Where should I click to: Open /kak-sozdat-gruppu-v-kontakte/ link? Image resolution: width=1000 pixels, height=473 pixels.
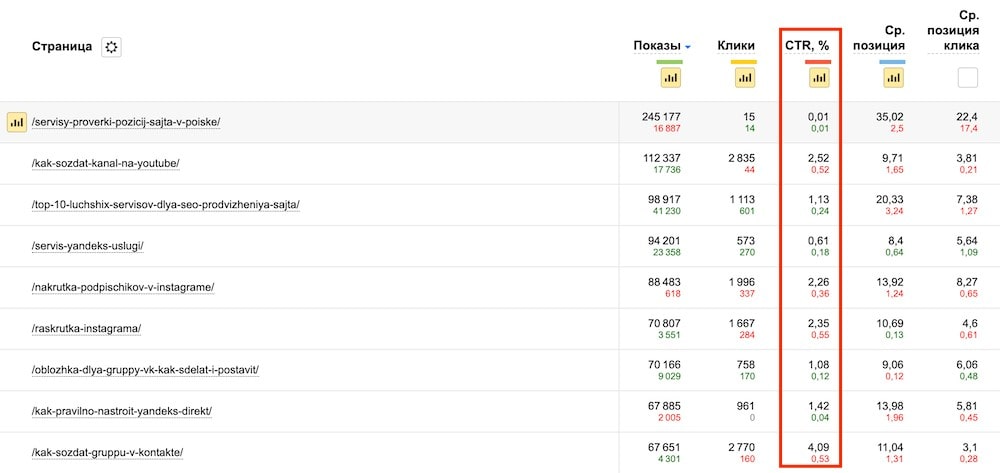pyautogui.click(x=107, y=452)
